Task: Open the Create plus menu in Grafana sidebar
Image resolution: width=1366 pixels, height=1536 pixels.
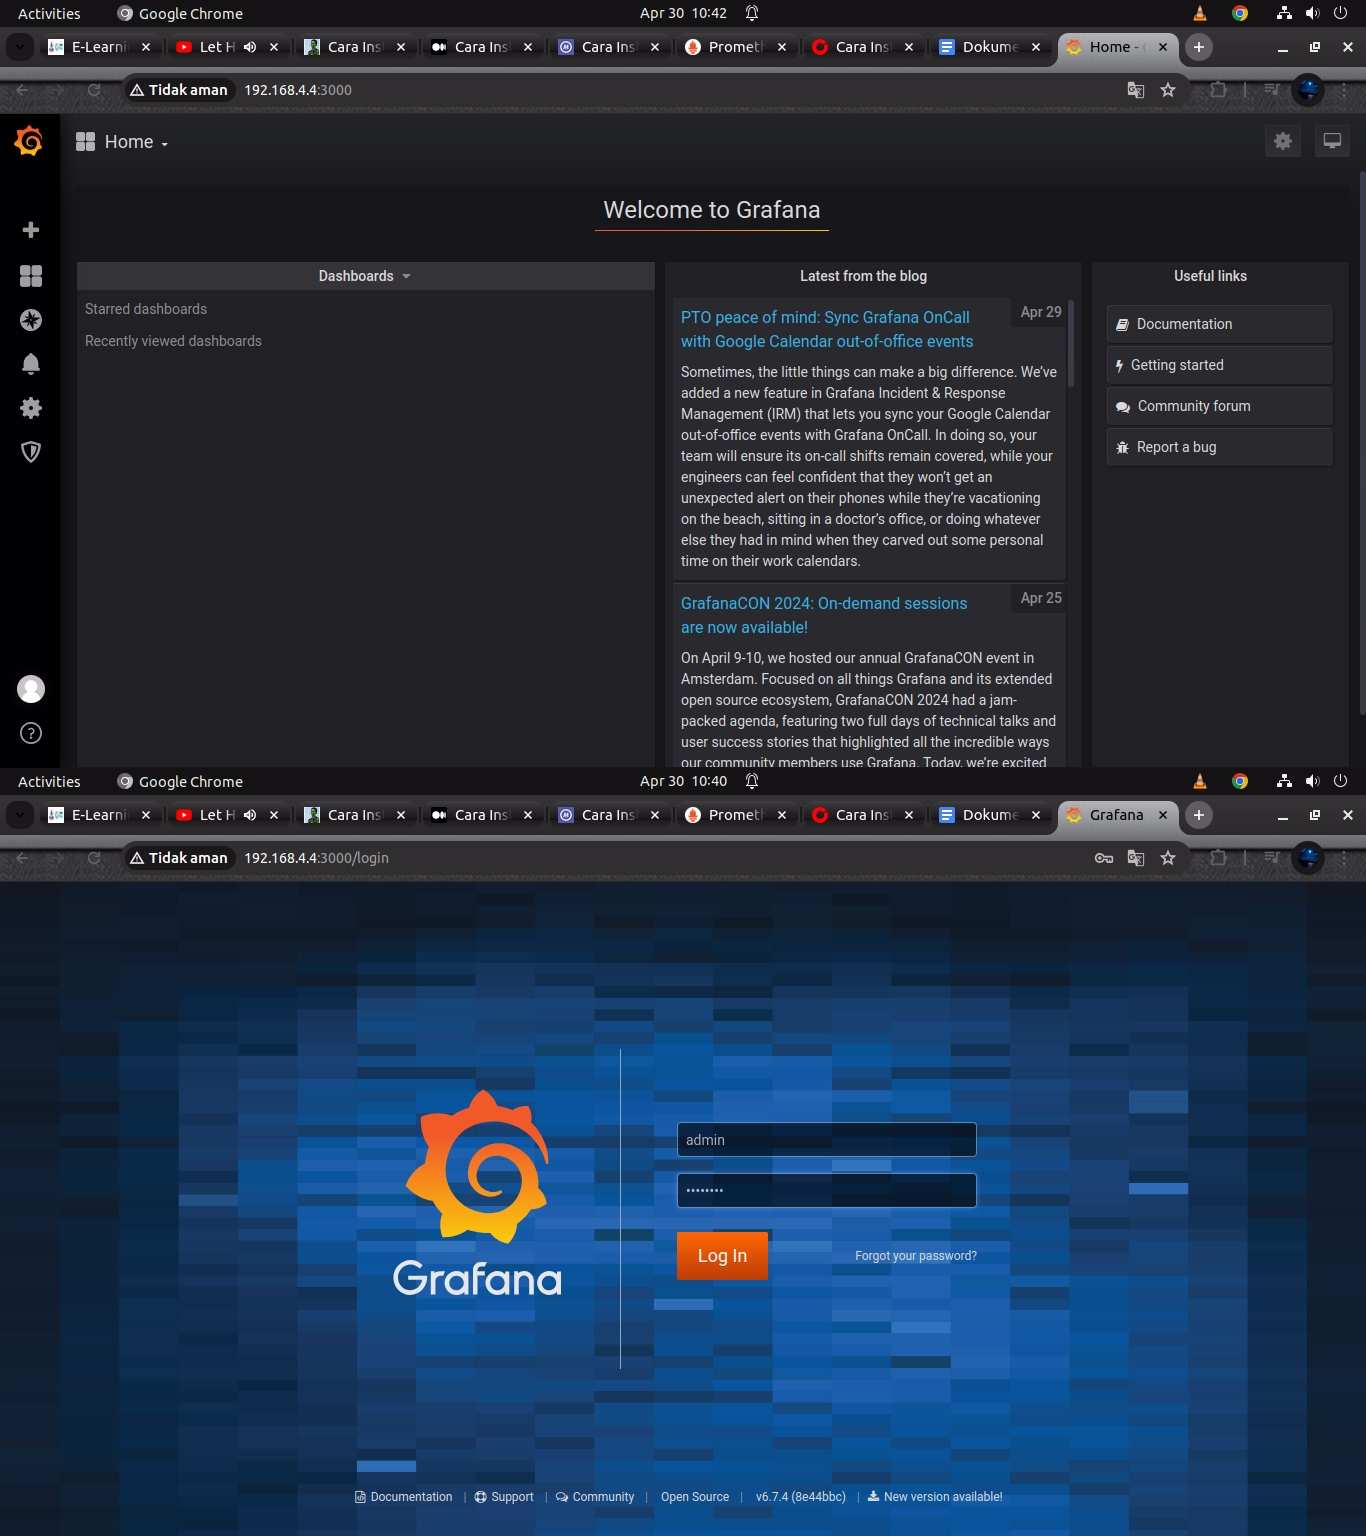Action: click(x=31, y=230)
